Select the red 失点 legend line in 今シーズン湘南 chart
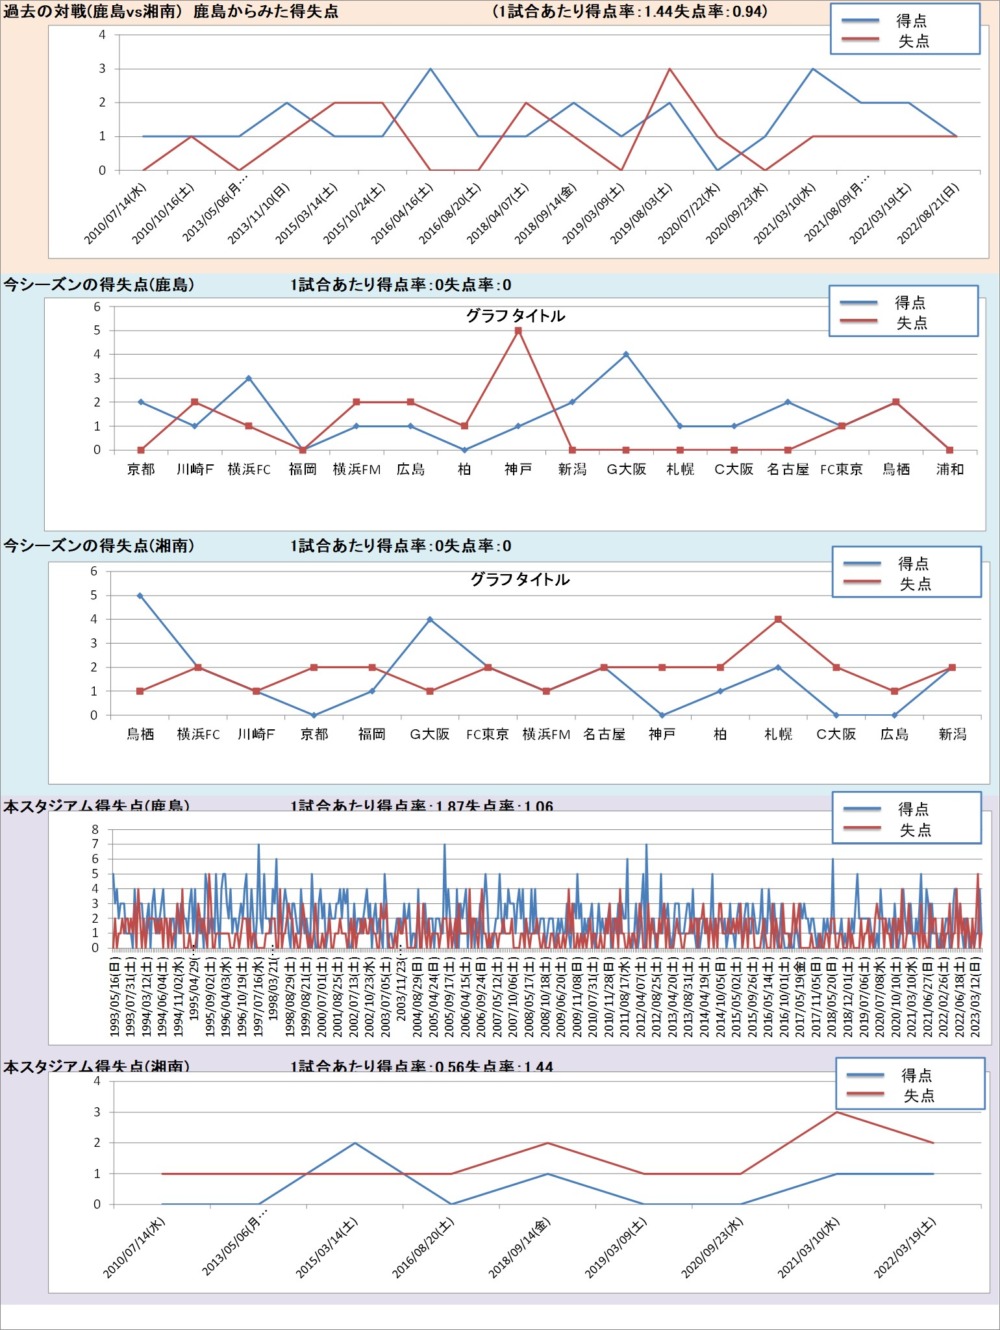Image resolution: width=1000 pixels, height=1330 pixels. (x=862, y=584)
